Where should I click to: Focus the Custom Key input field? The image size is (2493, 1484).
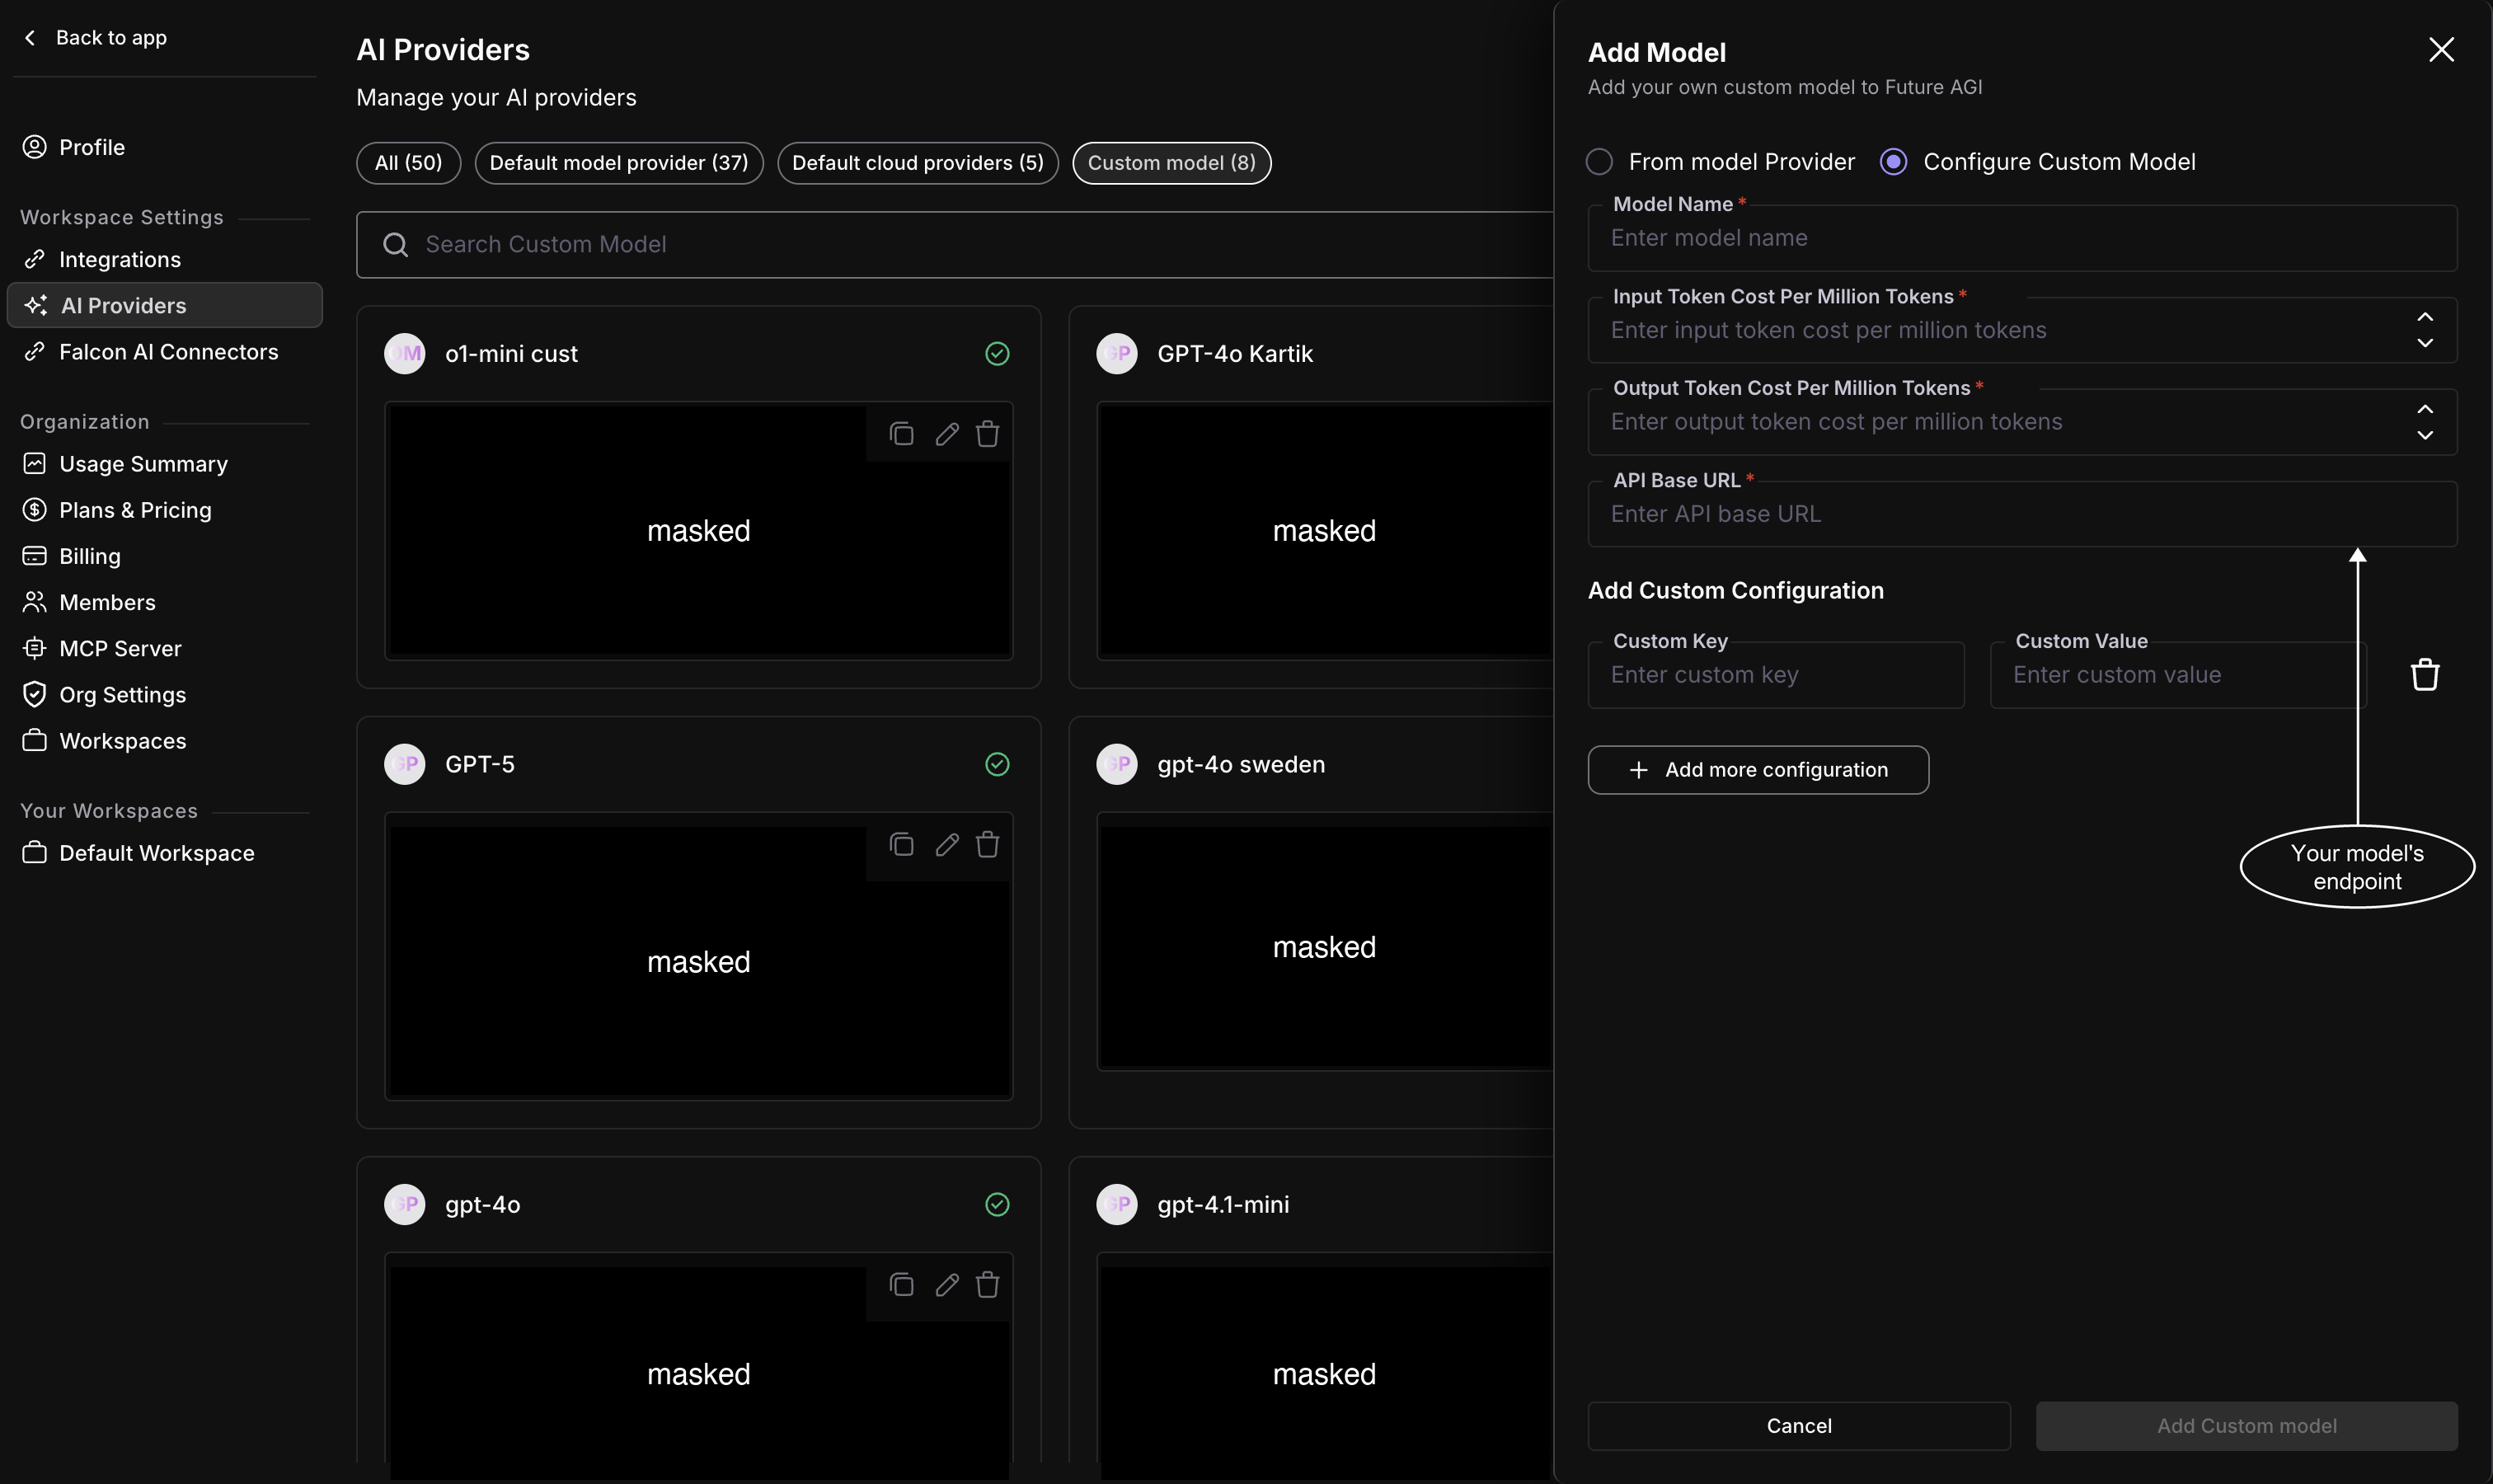click(1775, 675)
